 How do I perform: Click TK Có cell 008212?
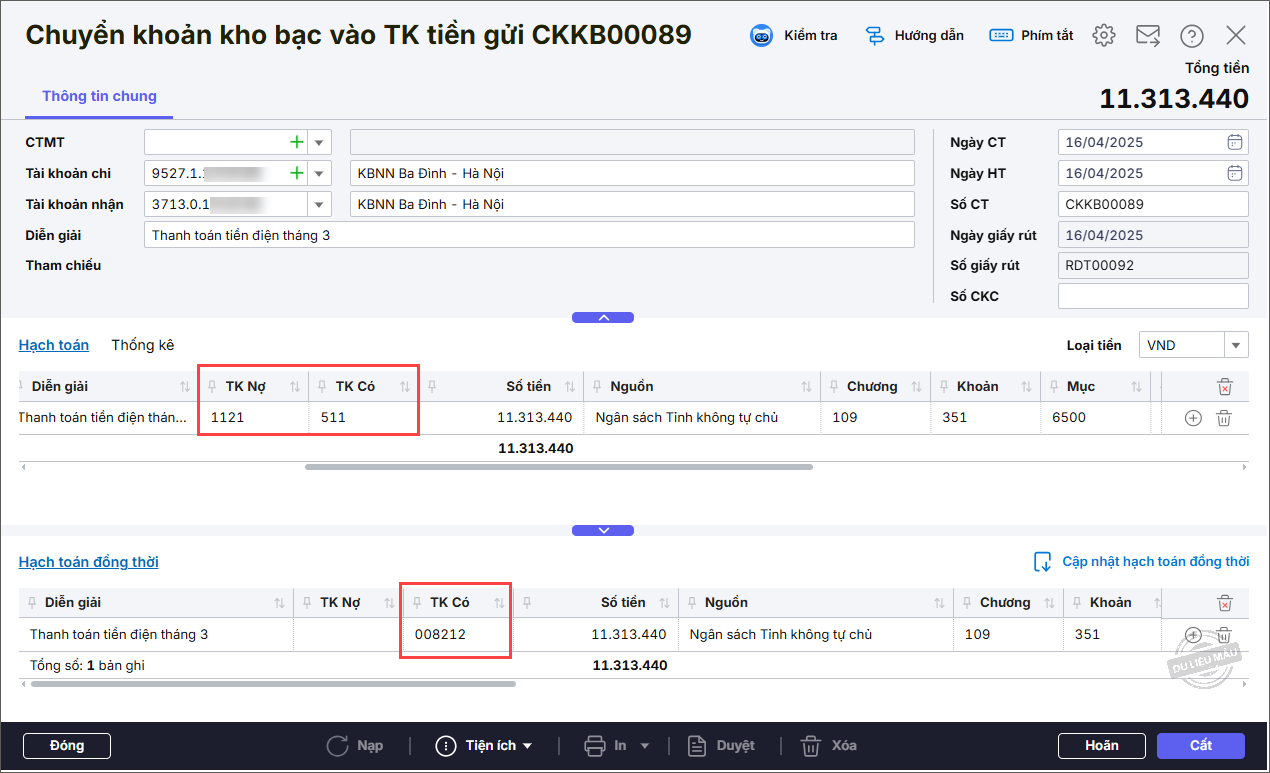[x=457, y=634]
